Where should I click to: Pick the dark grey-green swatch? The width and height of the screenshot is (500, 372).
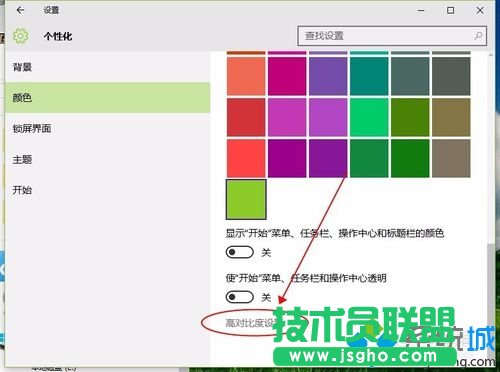tap(451, 76)
